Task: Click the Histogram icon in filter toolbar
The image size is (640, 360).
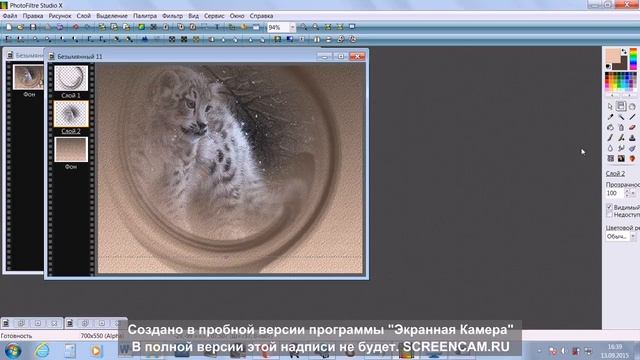Action: point(145,39)
